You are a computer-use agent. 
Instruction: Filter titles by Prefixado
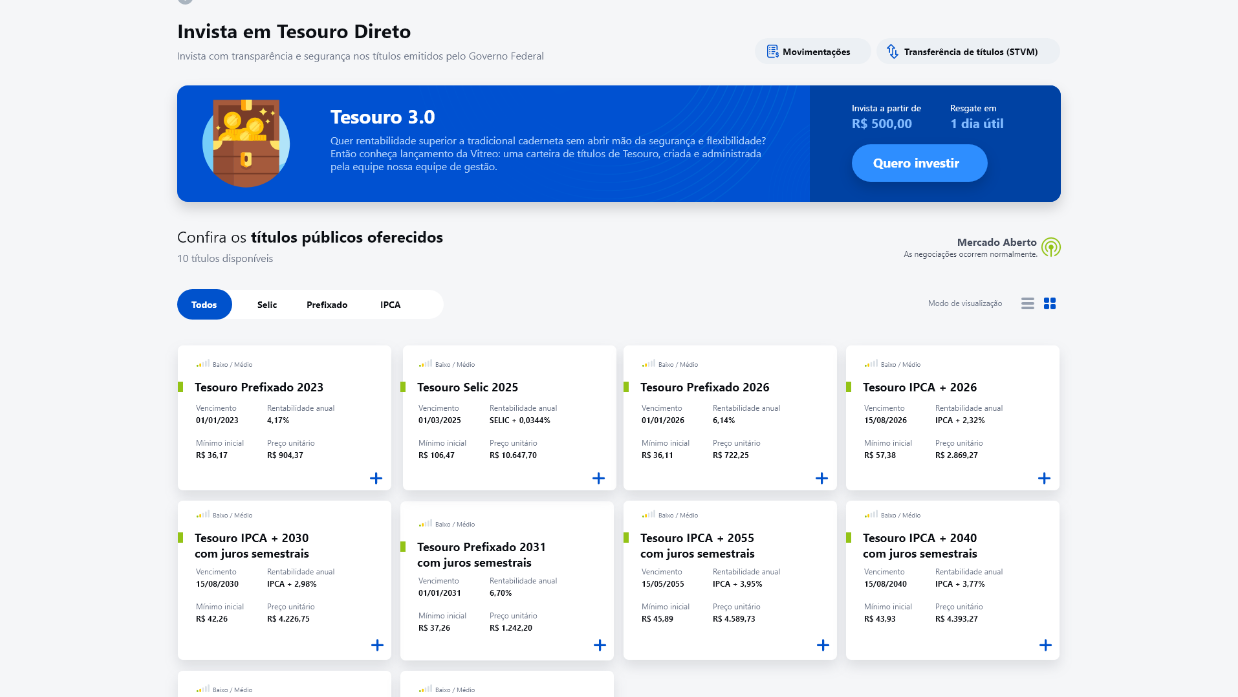[327, 305]
